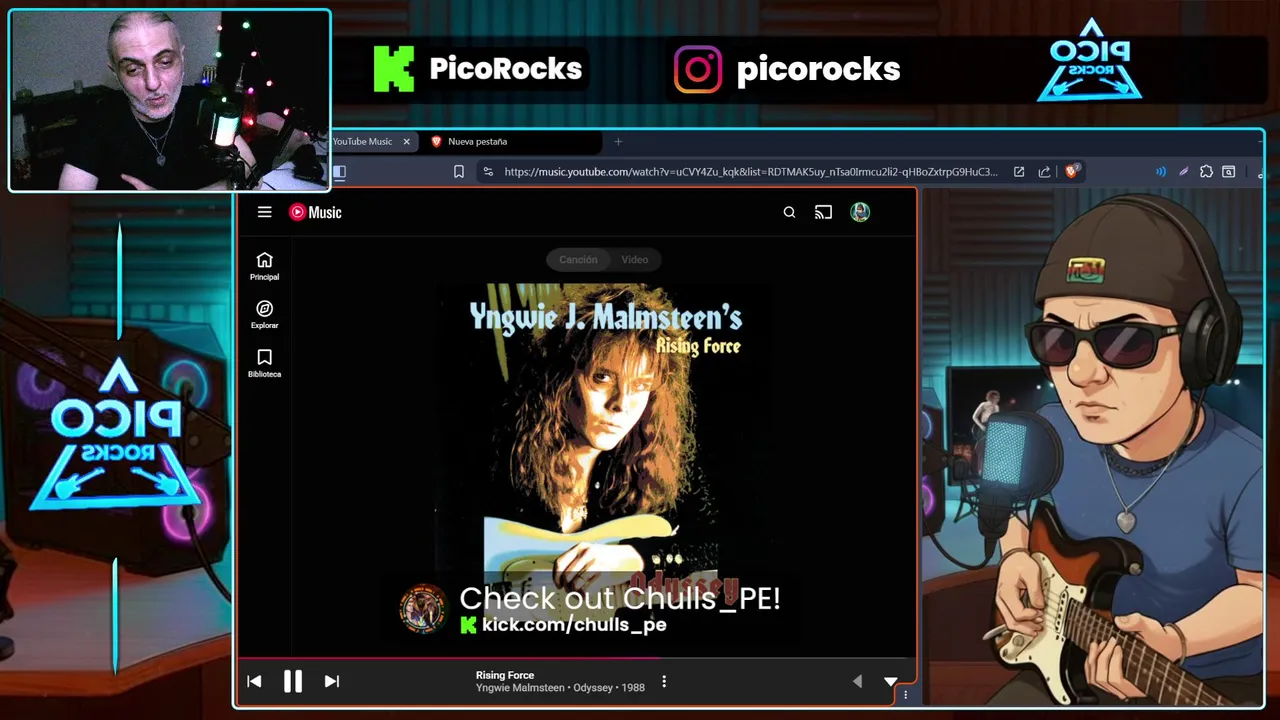
Task: Open Explorar in the sidebar
Action: point(264,315)
